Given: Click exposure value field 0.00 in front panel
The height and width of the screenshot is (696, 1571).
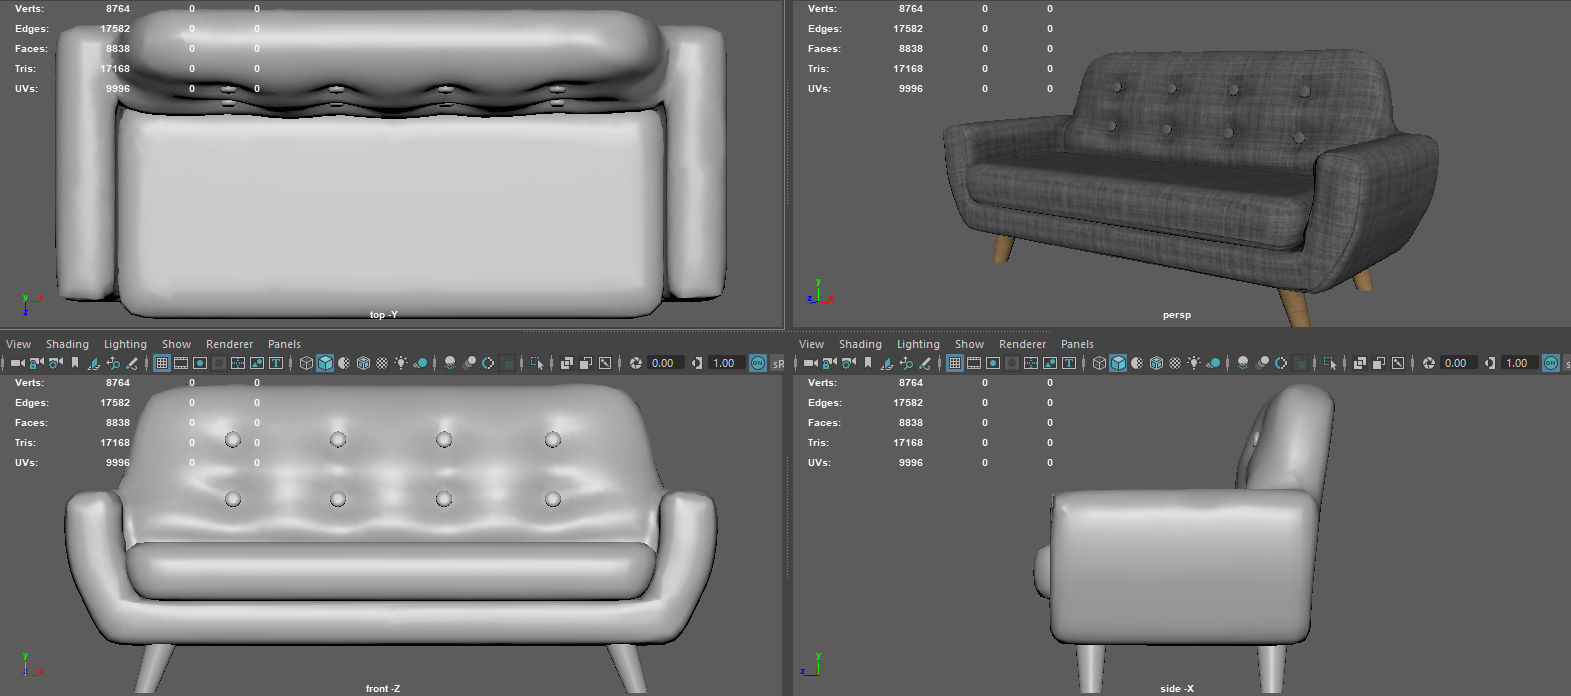Looking at the screenshot, I should coord(666,363).
